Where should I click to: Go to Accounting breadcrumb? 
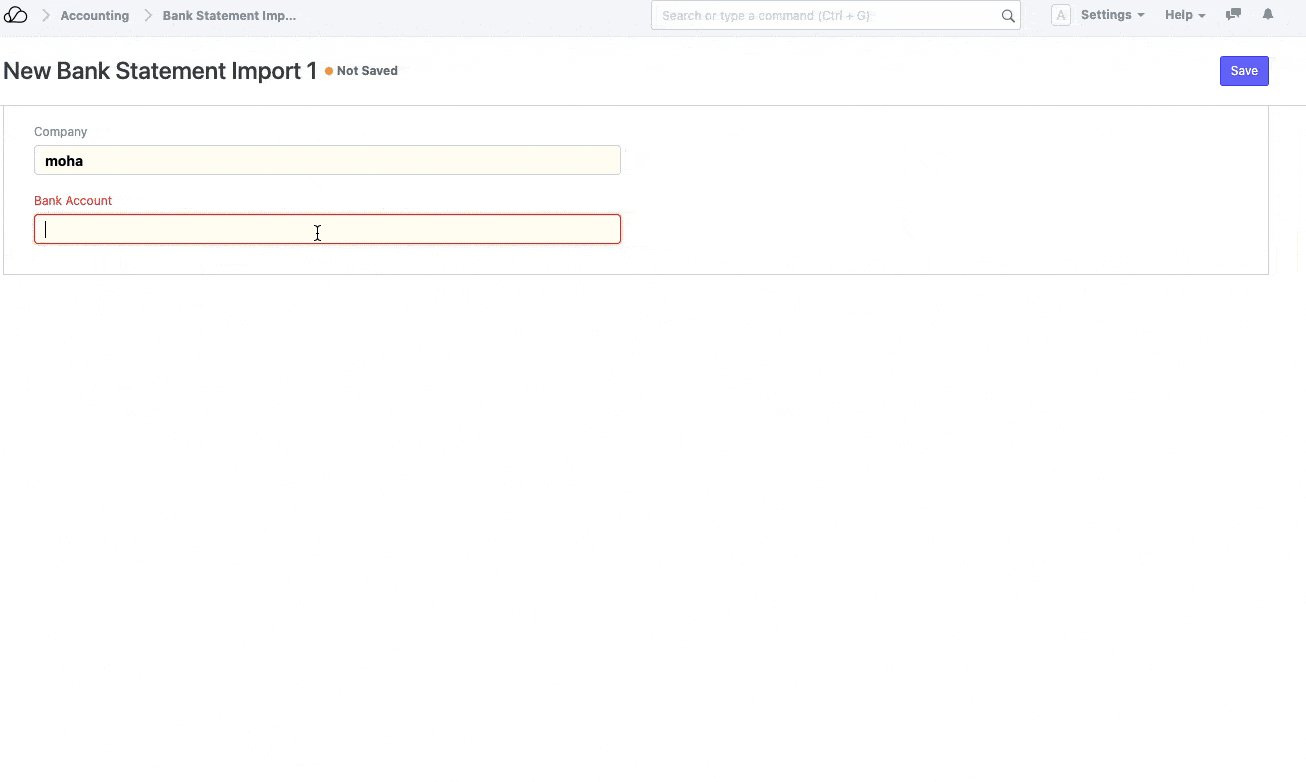pos(95,16)
